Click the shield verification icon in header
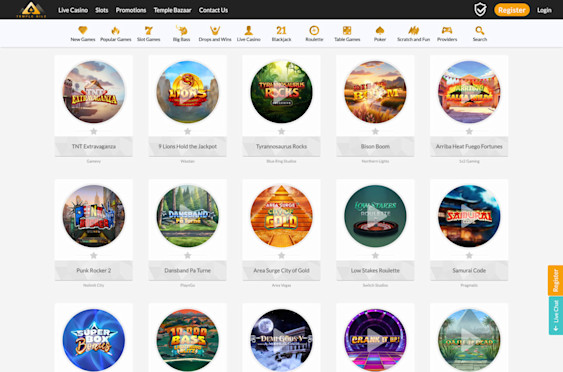 [480, 10]
